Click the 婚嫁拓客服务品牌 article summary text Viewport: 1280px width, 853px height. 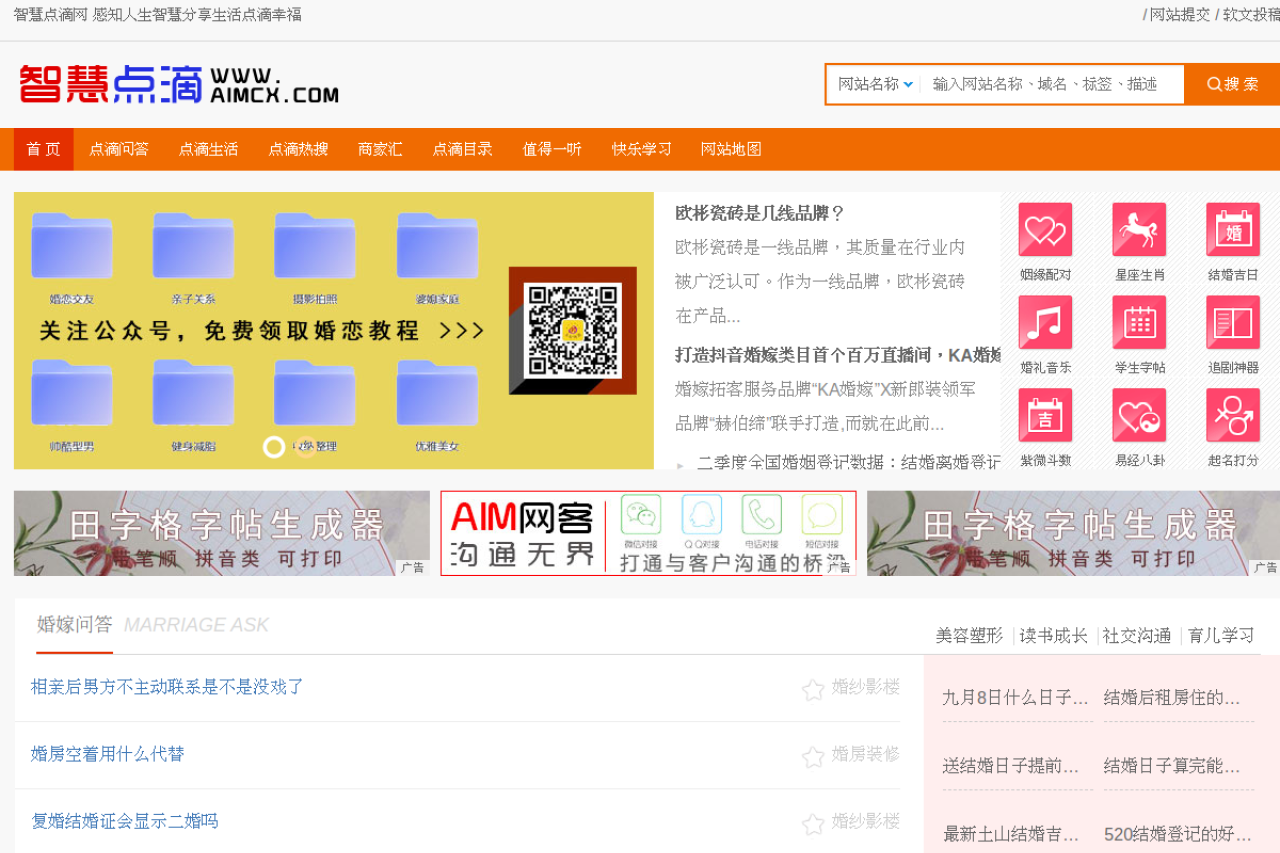pyautogui.click(x=826, y=406)
